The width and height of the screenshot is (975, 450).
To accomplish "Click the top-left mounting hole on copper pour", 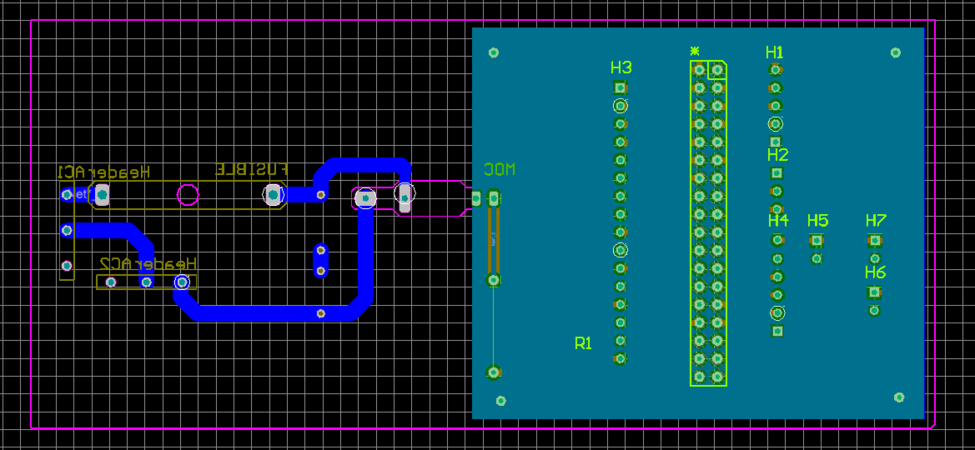I will click(x=492, y=53).
